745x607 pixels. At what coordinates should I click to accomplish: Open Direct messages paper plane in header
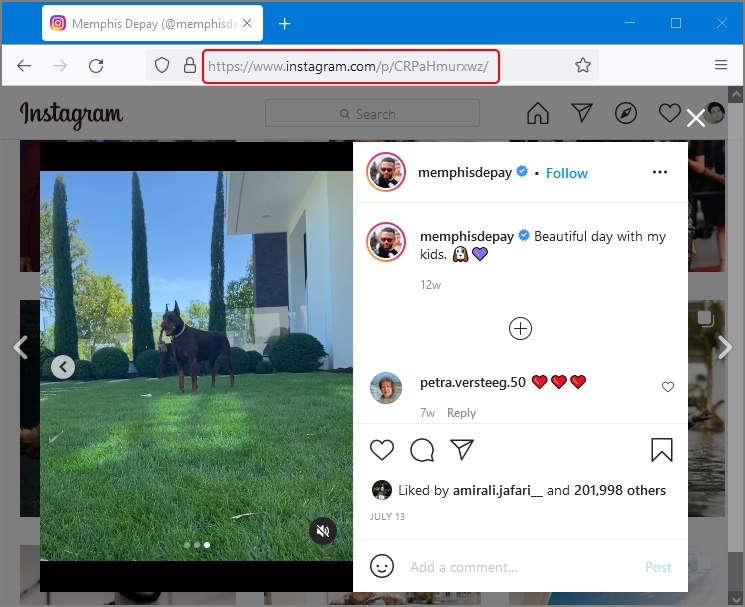point(582,113)
